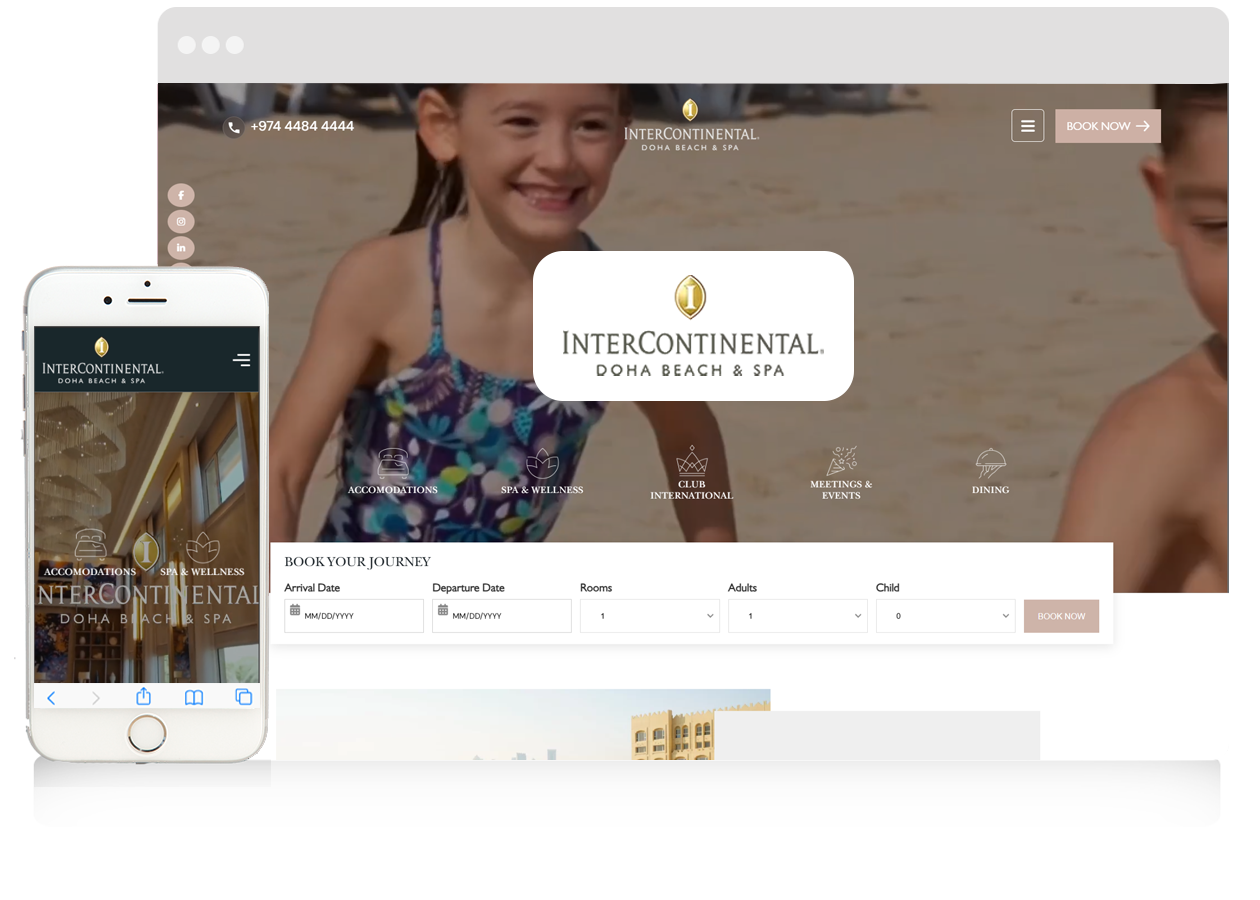Click the header BOOK NOW arrow button
This screenshot has width=1260, height=900.
1107,126
